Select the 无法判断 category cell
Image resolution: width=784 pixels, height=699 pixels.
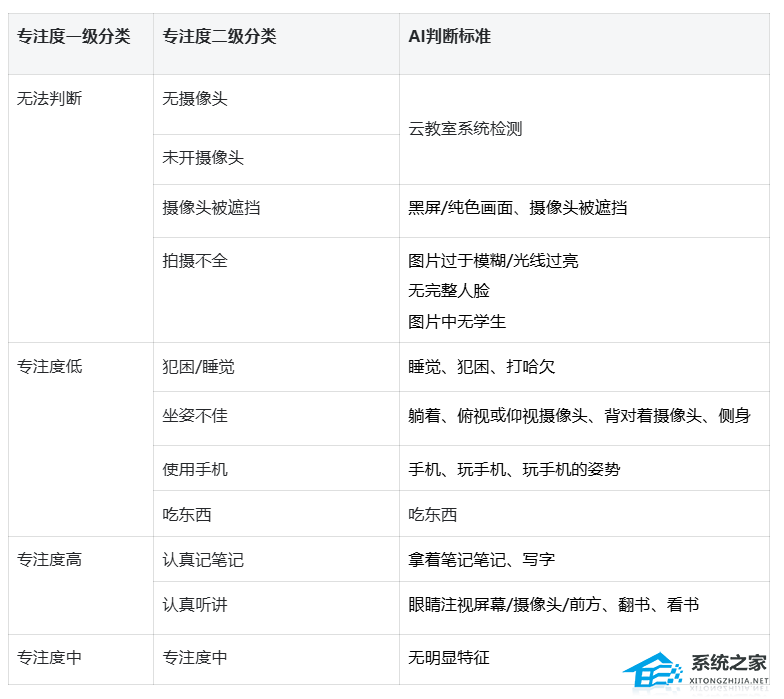[50, 100]
